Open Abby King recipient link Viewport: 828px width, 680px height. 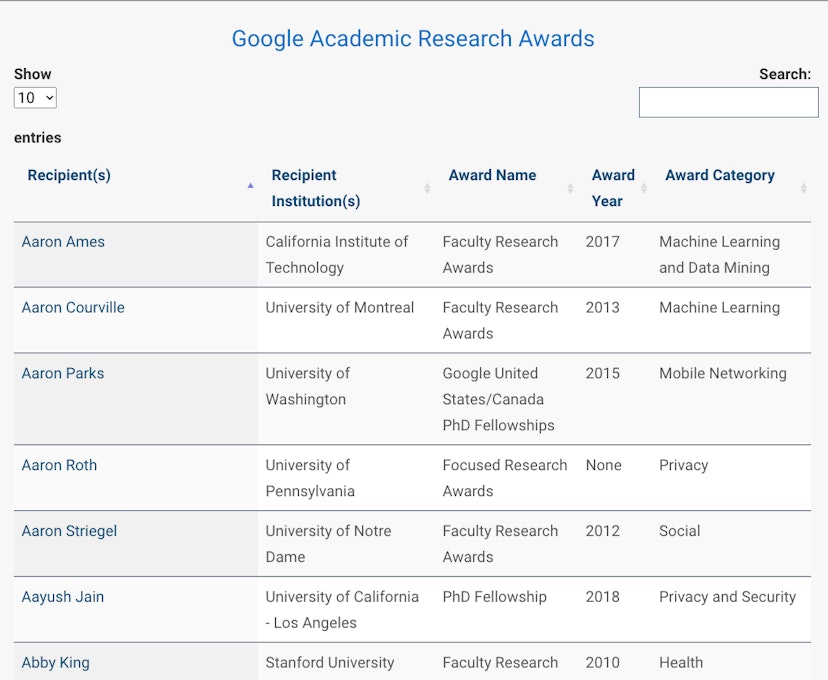click(x=55, y=663)
